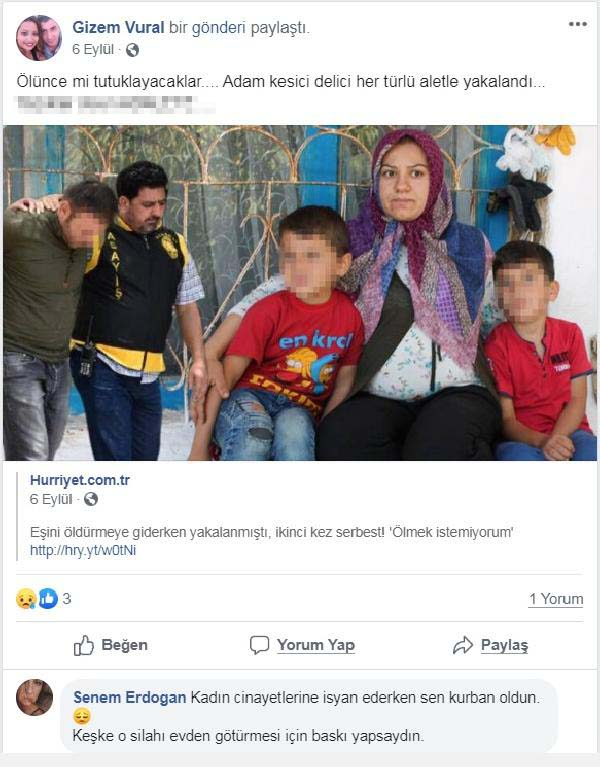The image size is (600, 767).
Task: Click the share arrow icon
Action: [x=463, y=646]
